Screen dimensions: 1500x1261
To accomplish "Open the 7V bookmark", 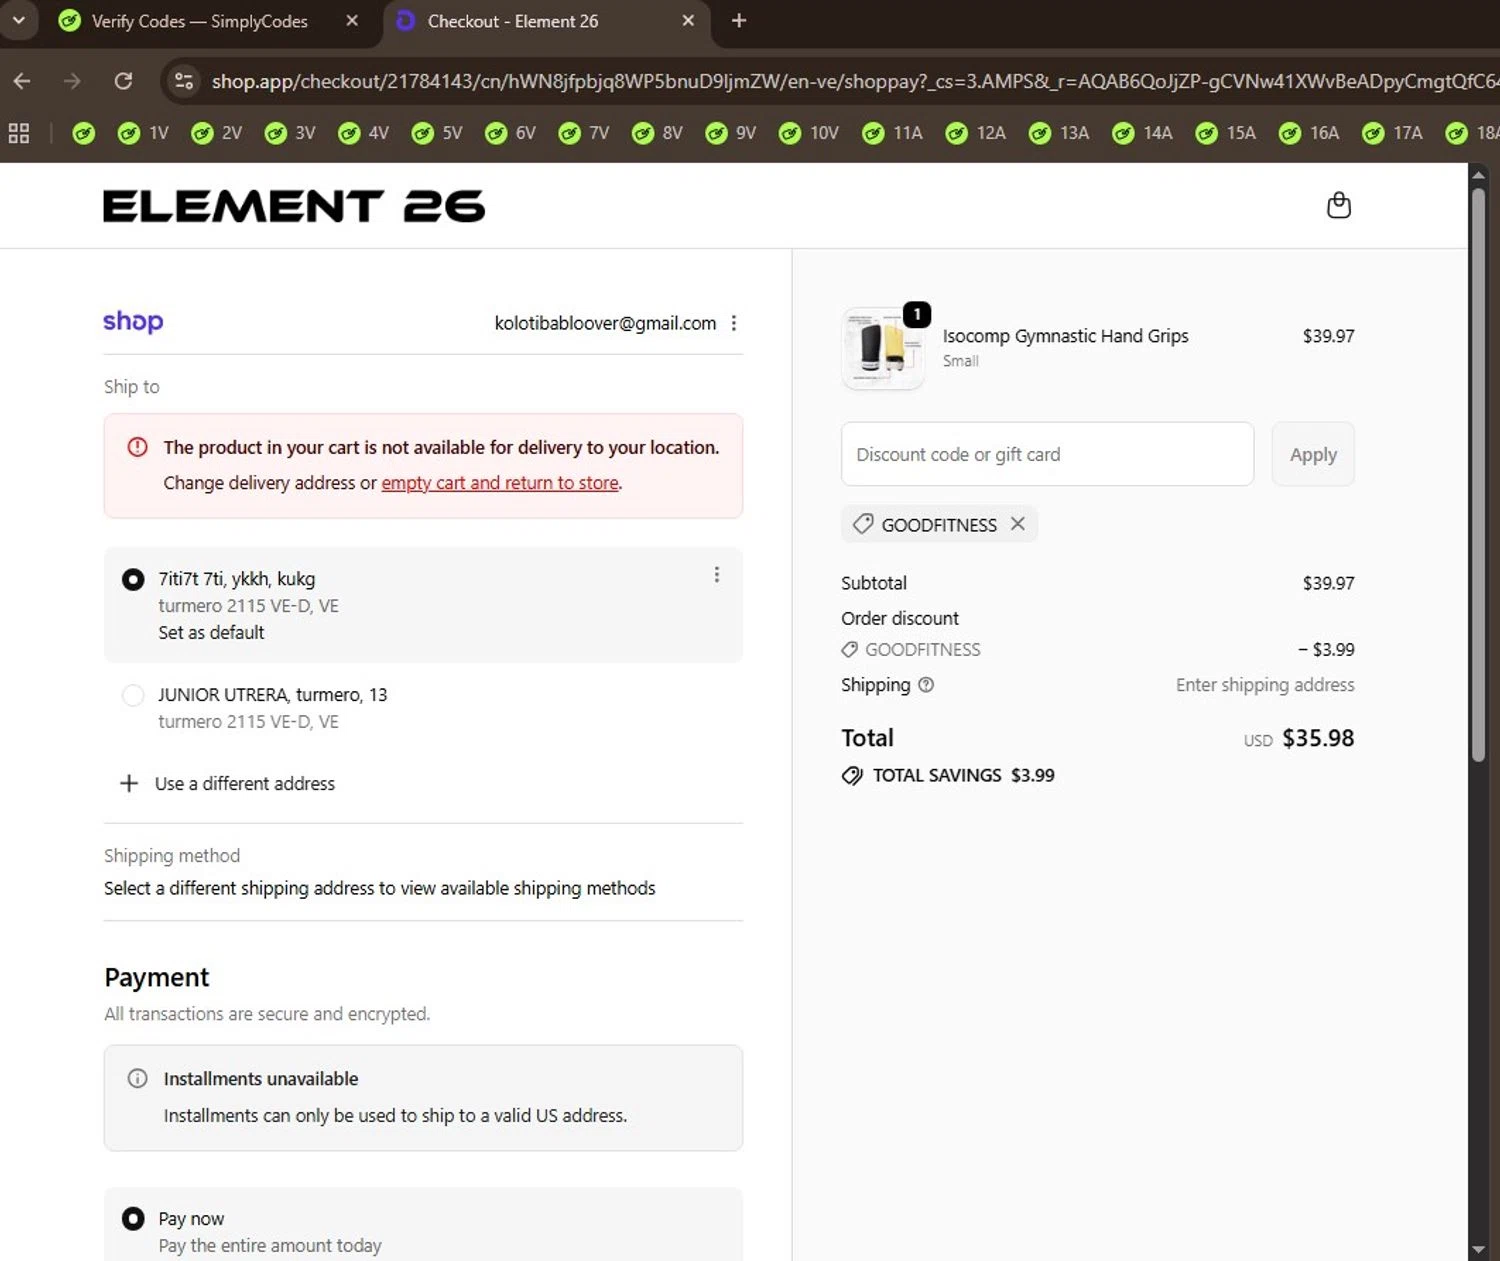I will (x=584, y=133).
